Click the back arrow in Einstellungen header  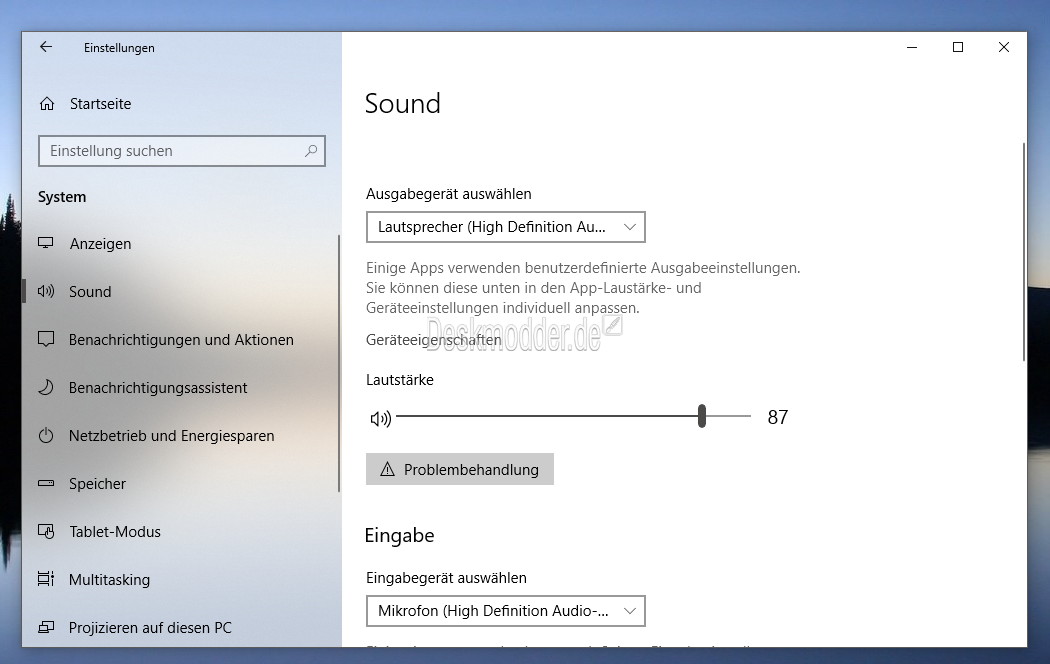click(46, 47)
